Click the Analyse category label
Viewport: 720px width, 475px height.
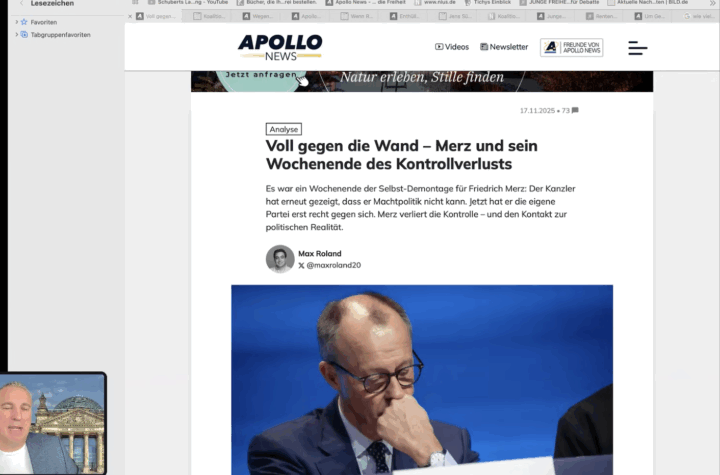(284, 129)
